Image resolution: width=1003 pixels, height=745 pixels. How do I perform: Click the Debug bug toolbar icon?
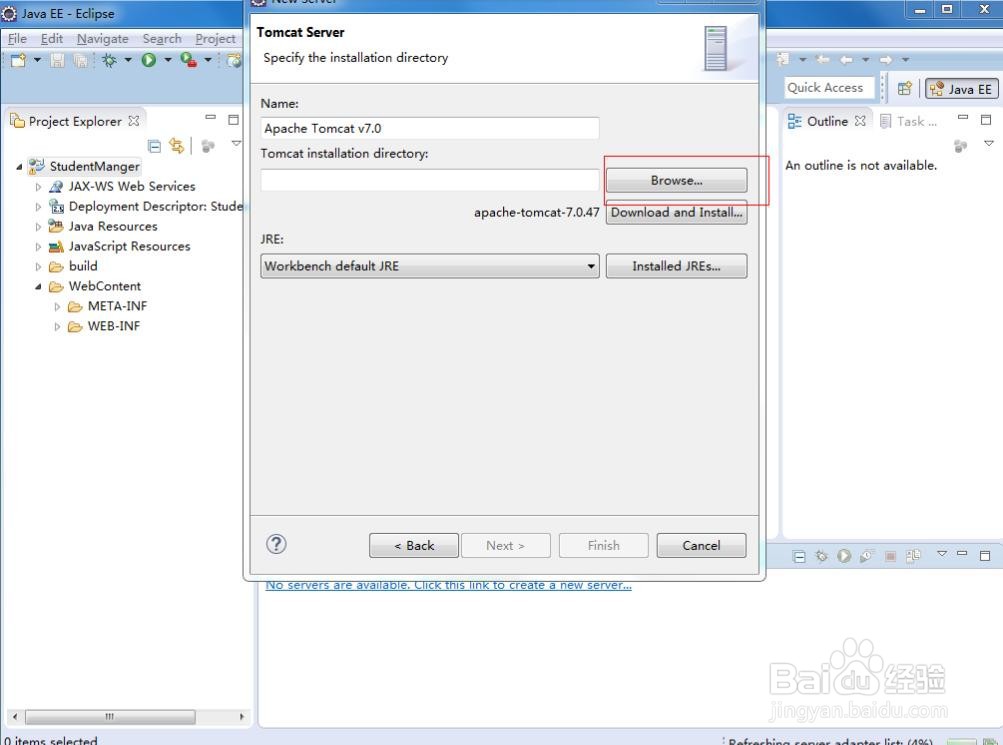[x=109, y=60]
